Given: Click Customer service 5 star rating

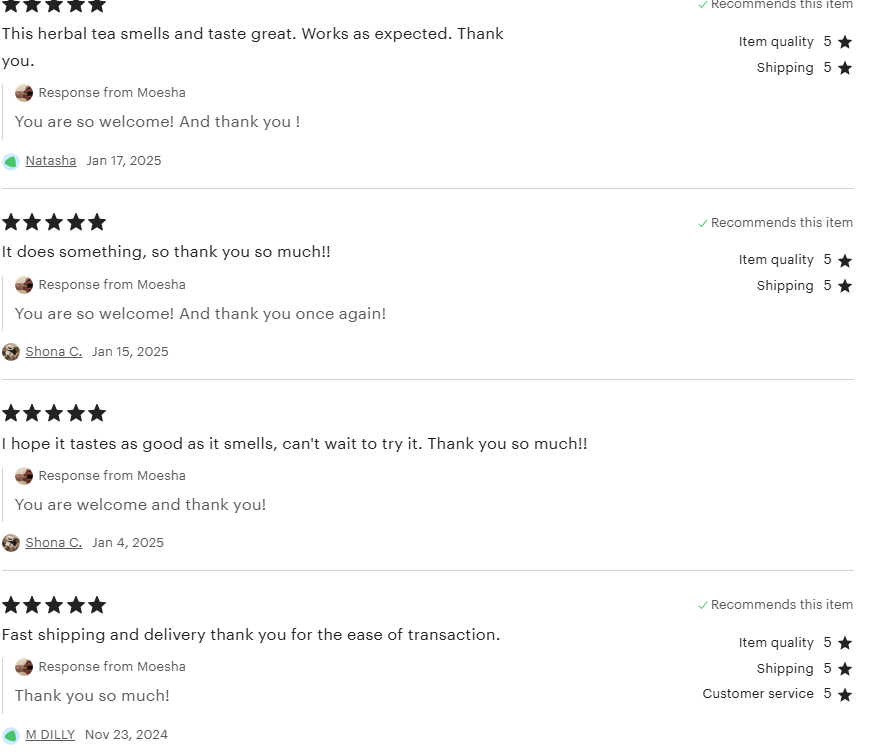Looking at the screenshot, I should tap(845, 694).
